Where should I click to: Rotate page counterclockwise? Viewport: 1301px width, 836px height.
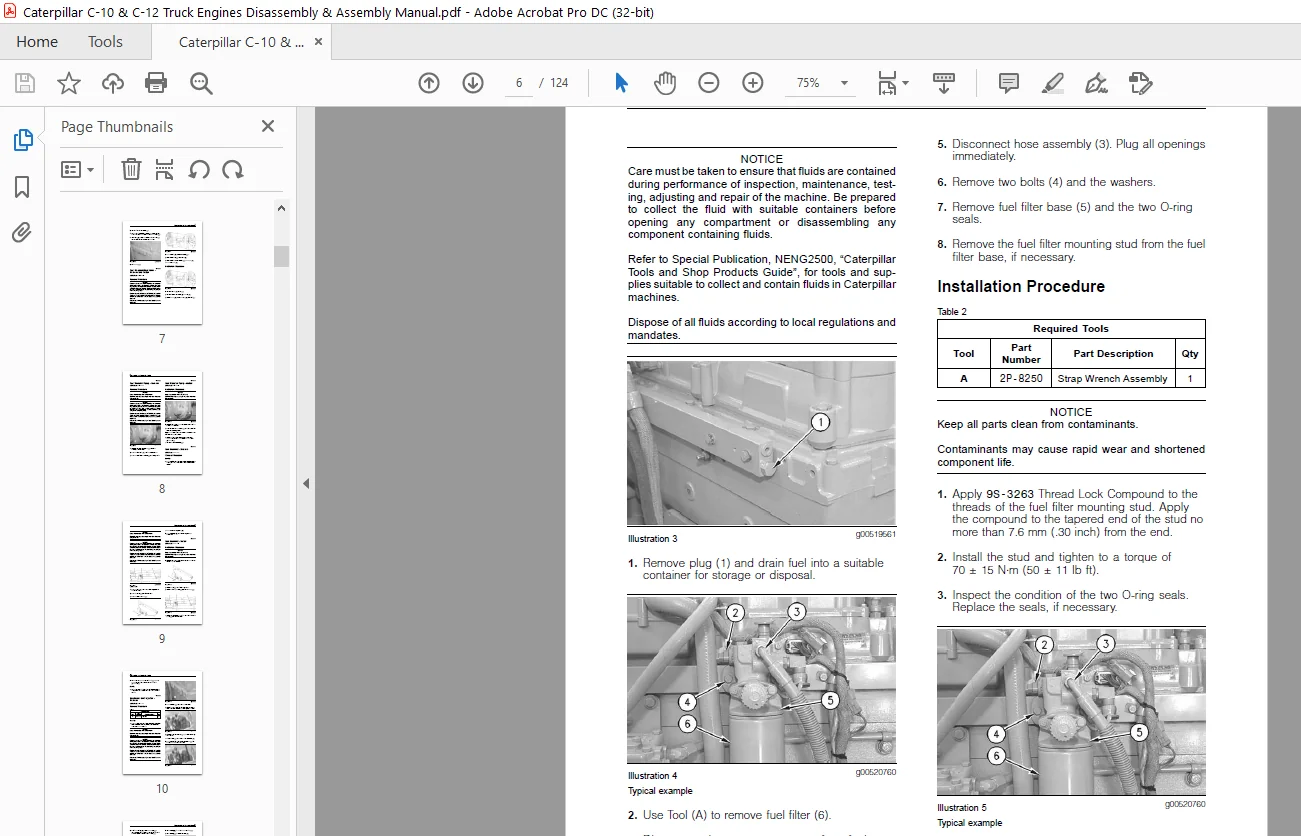pyautogui.click(x=199, y=170)
